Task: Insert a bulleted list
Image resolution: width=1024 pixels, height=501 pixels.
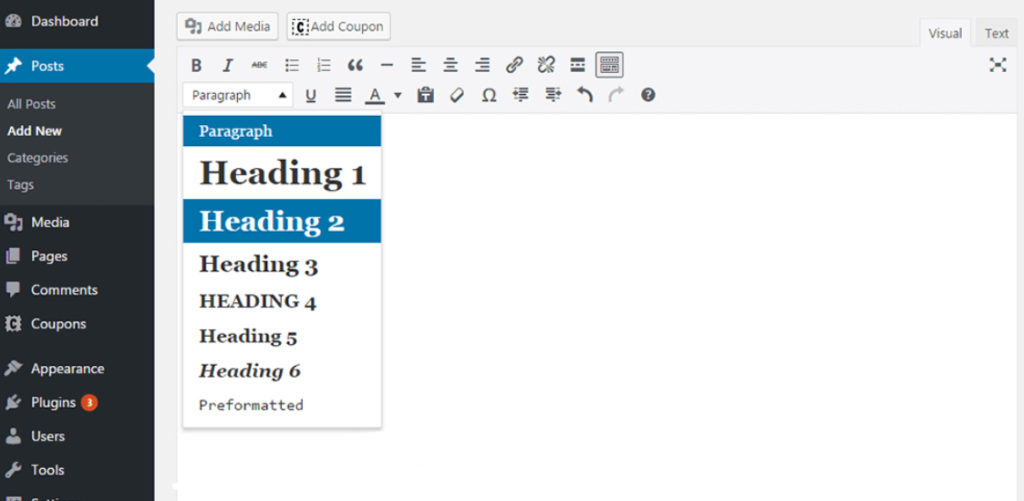Action: click(292, 65)
